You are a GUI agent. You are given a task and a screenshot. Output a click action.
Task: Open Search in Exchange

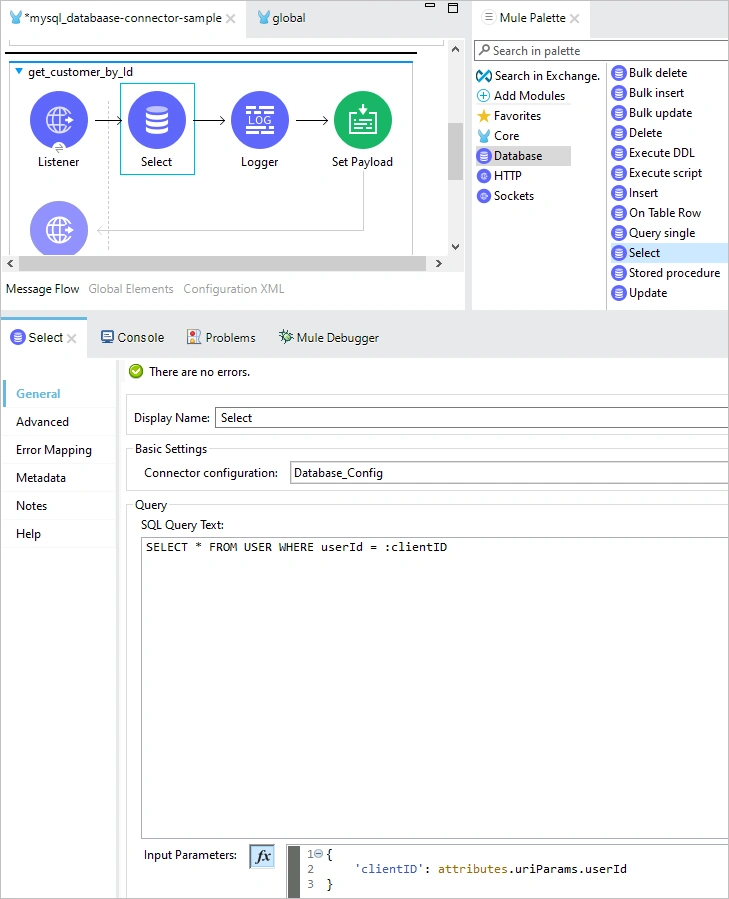tap(538, 76)
